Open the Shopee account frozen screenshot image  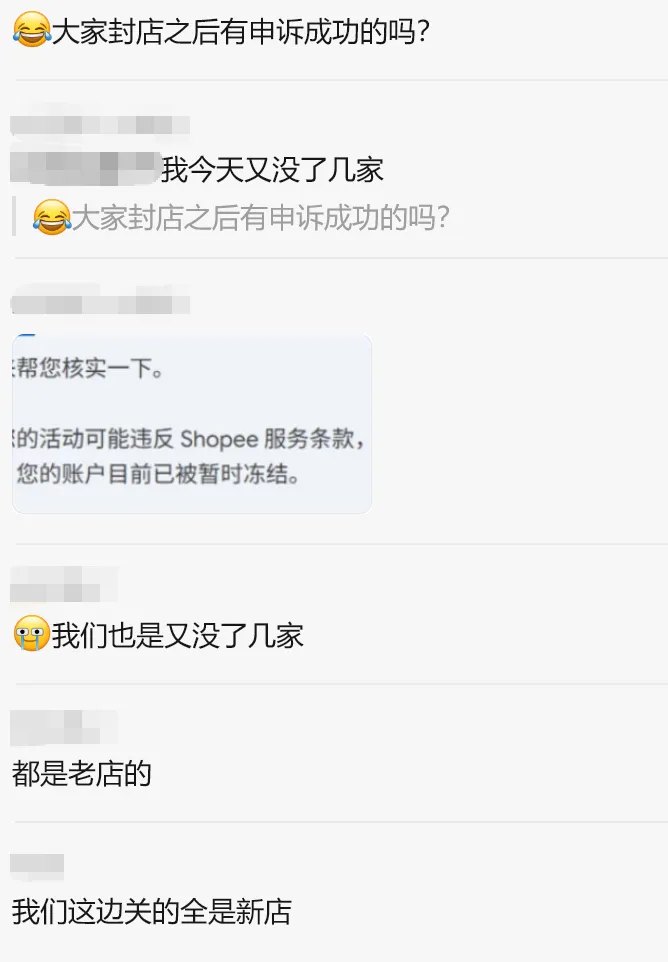tap(192, 424)
